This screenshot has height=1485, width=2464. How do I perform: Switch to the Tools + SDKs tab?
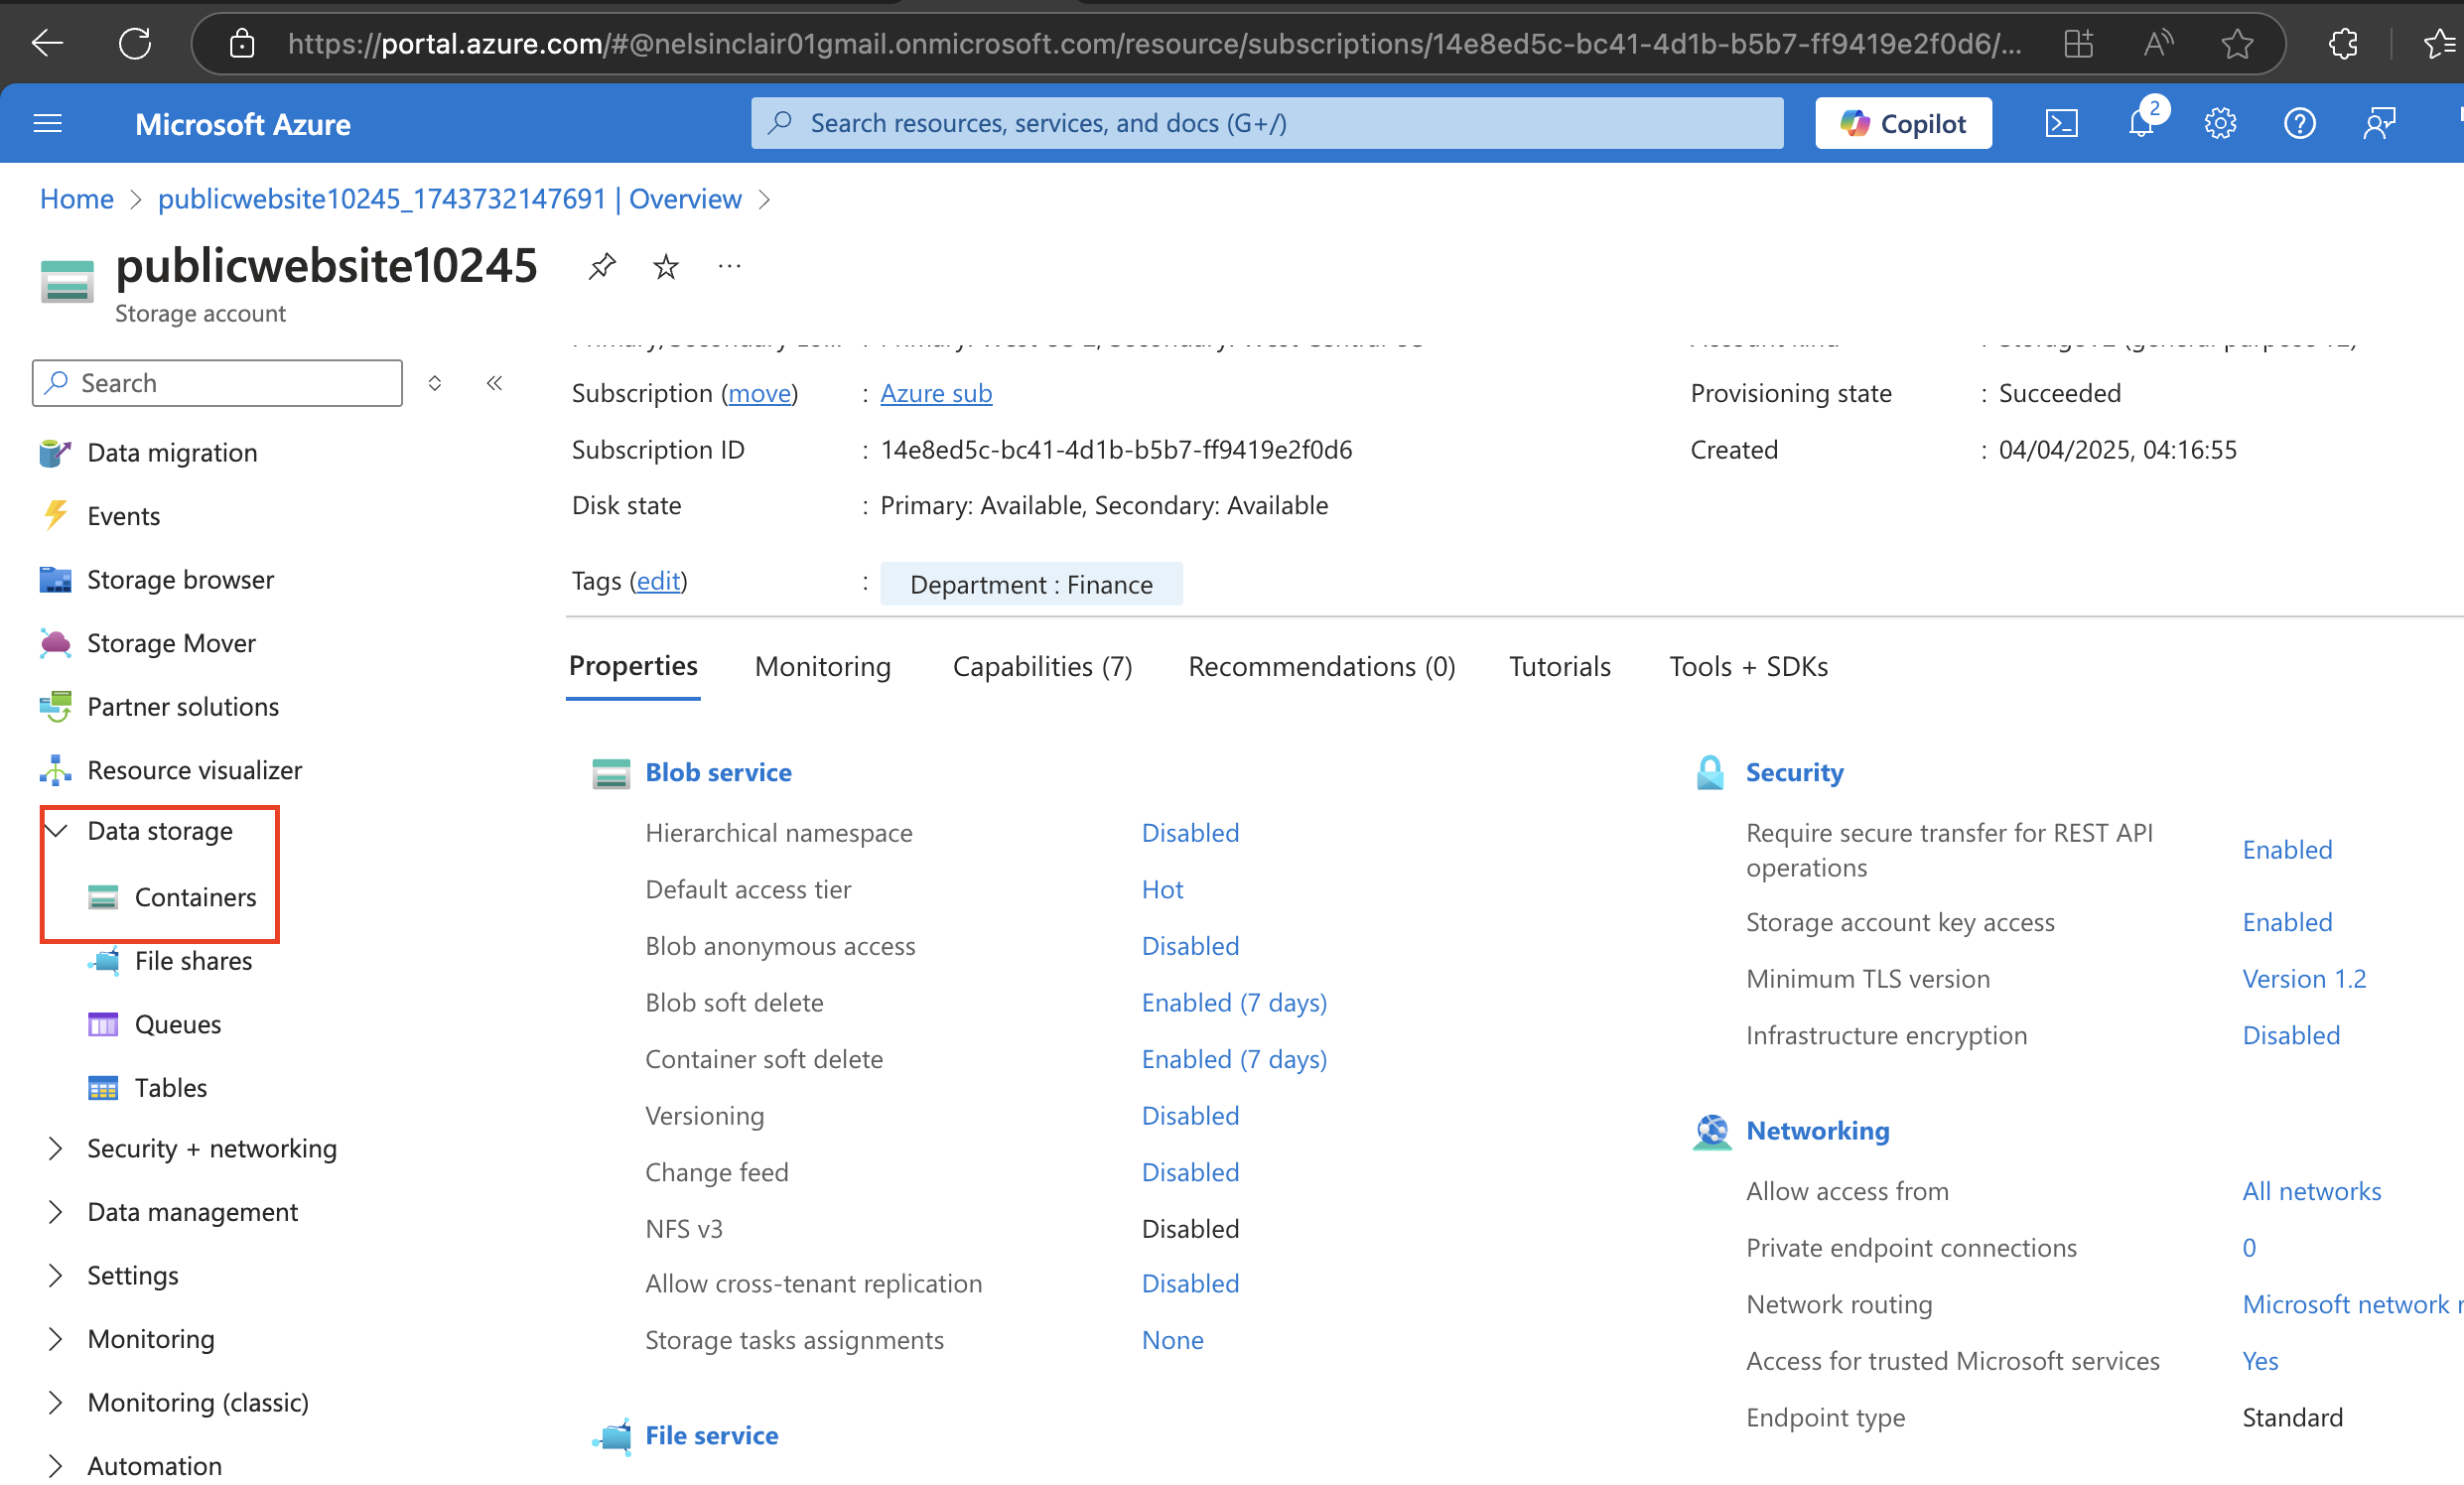point(1748,666)
